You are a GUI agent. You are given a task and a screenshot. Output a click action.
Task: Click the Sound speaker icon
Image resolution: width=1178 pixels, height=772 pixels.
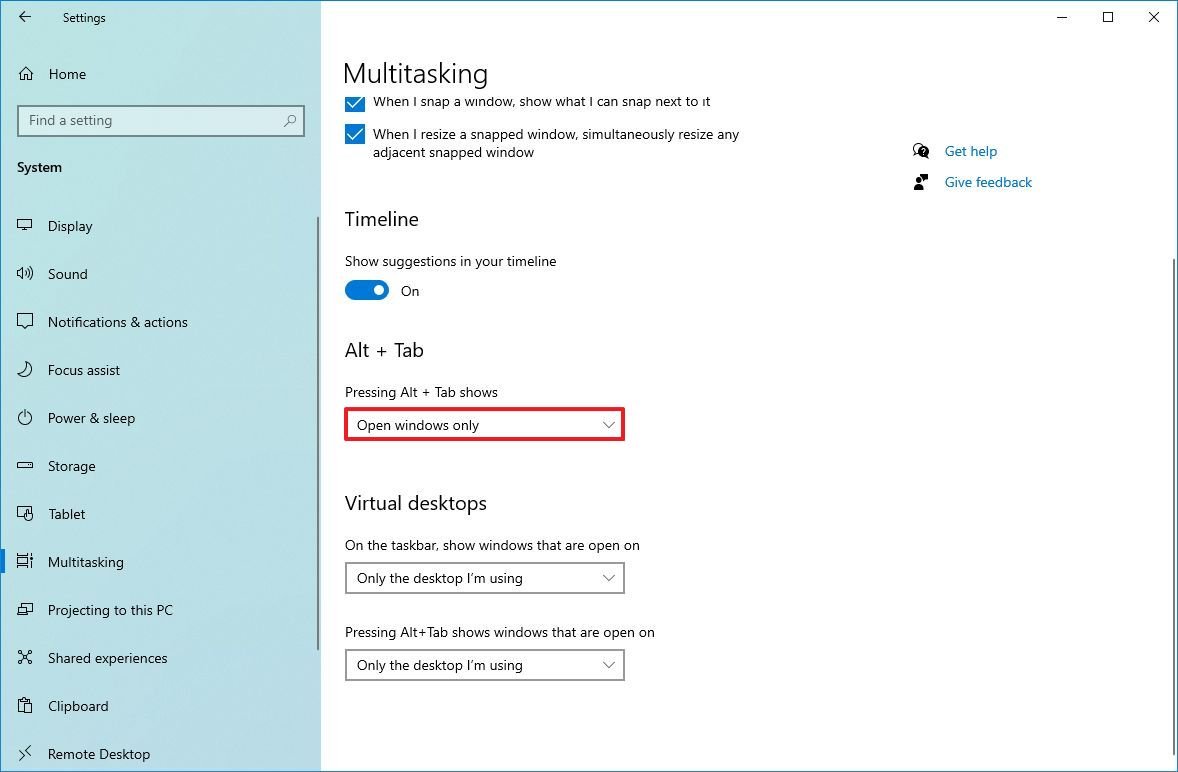(x=25, y=273)
